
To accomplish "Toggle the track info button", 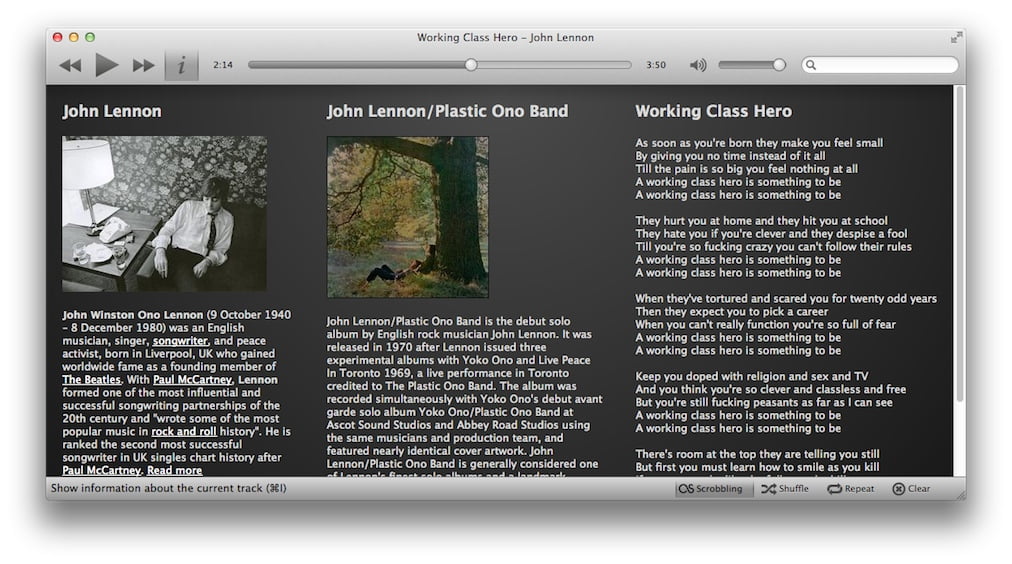I will [x=181, y=65].
